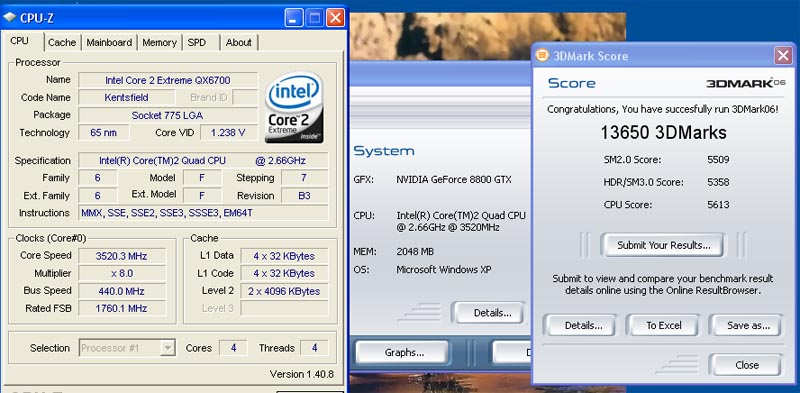Click the 13650 3DMarks score text

[663, 133]
